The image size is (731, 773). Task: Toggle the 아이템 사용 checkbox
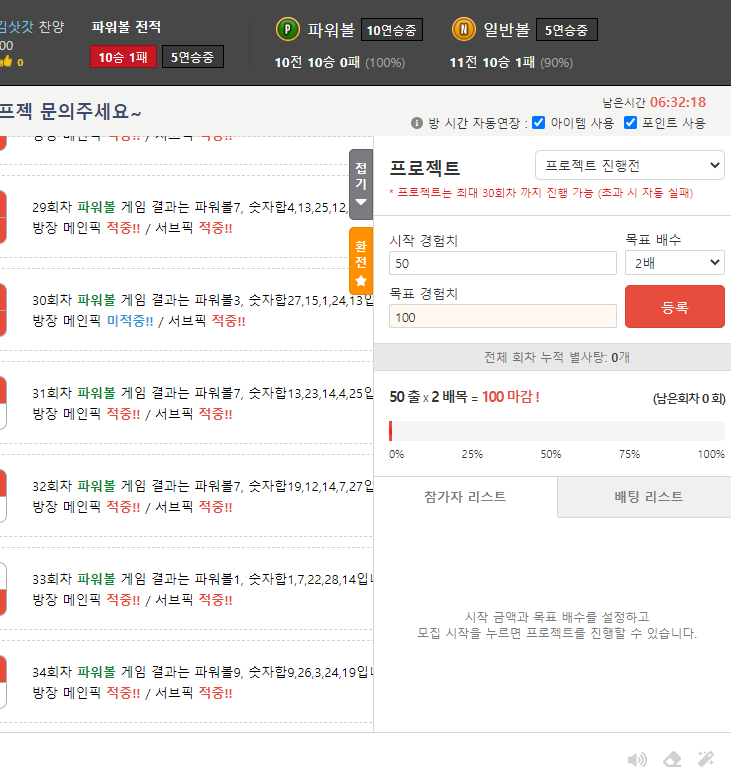click(x=538, y=123)
